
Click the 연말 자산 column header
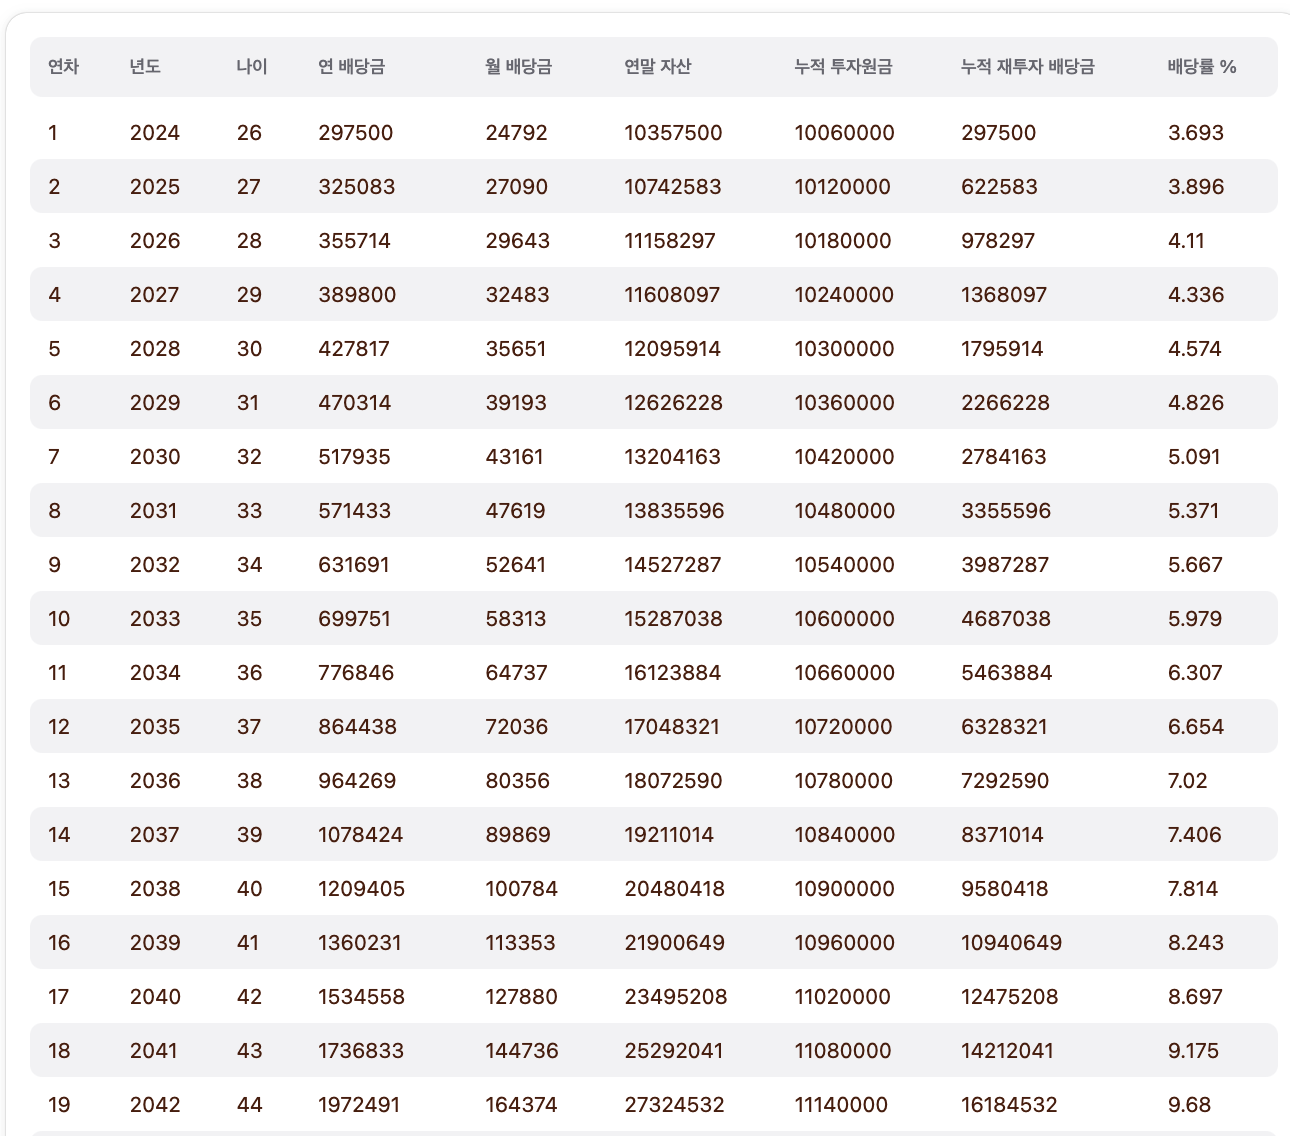pyautogui.click(x=658, y=67)
